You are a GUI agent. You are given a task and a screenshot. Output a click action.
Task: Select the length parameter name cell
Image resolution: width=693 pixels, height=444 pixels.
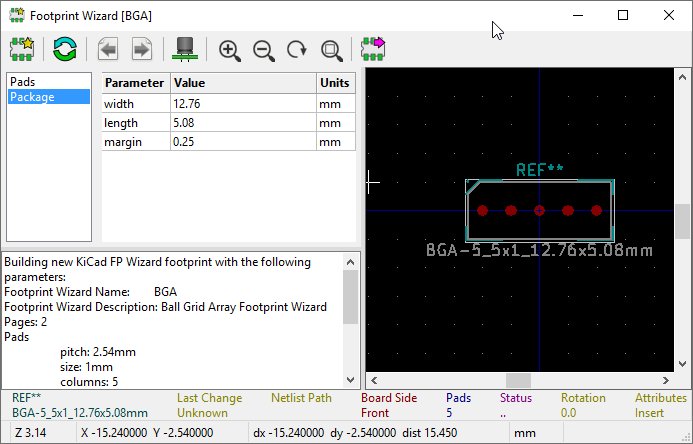coord(136,123)
